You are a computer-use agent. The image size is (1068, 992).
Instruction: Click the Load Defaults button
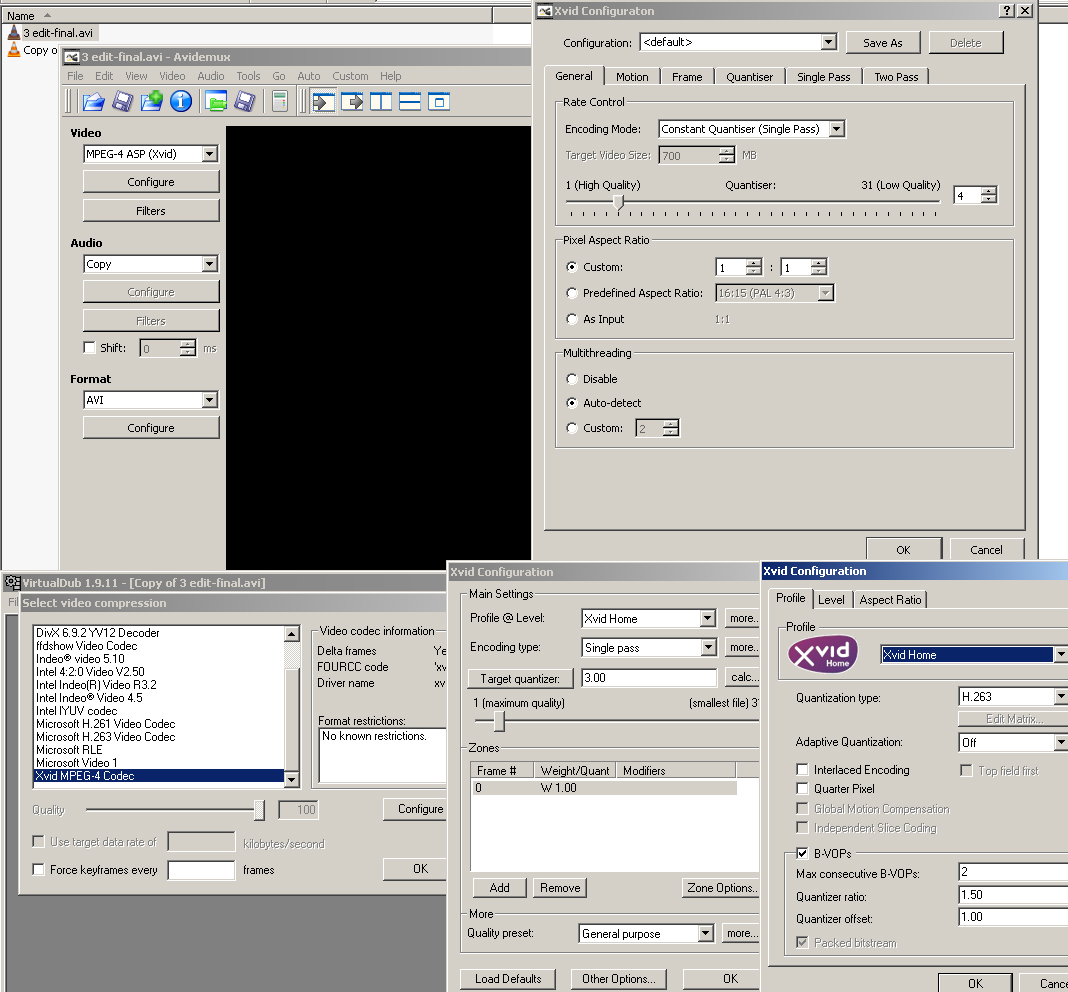(507, 979)
